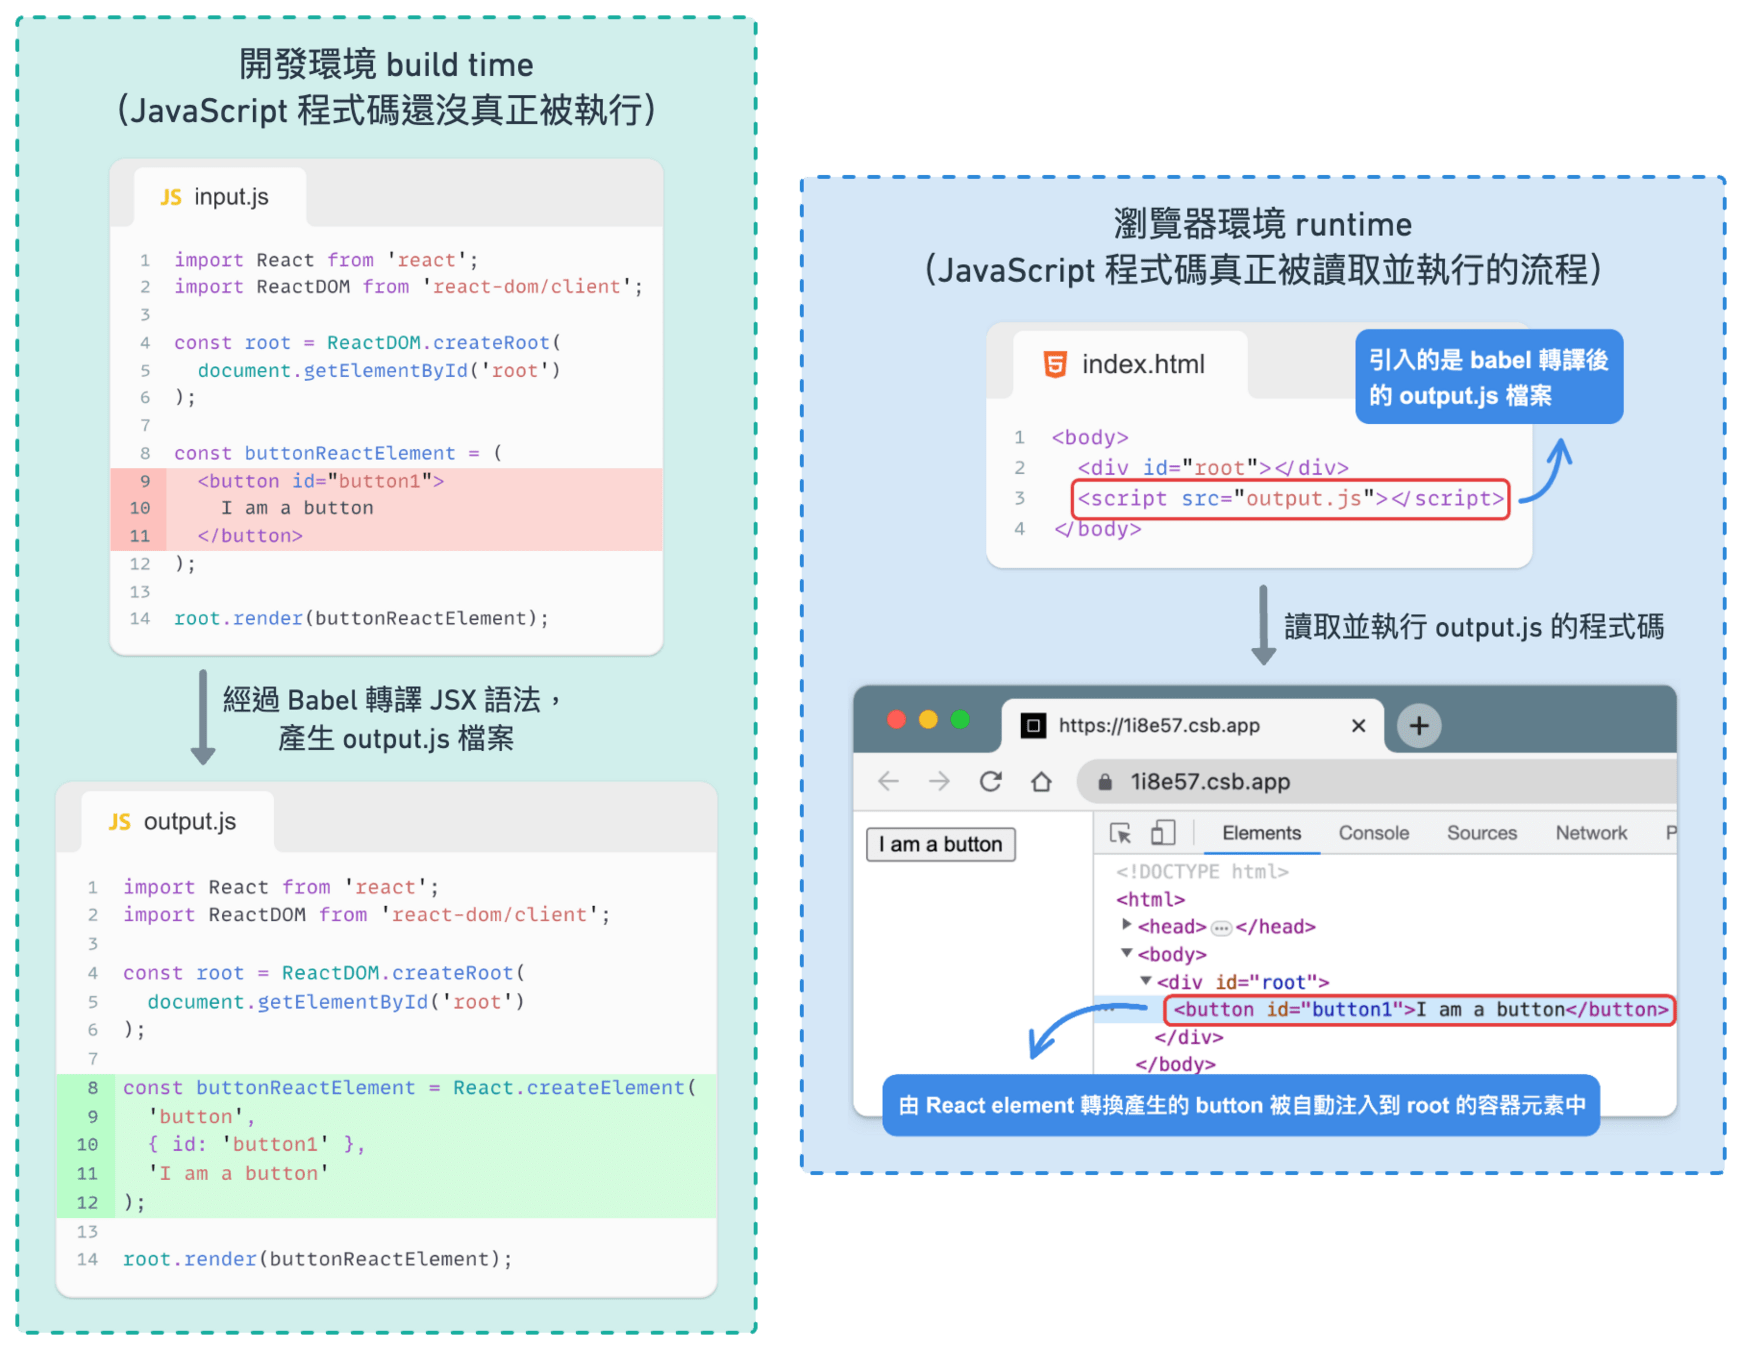1742x1350 pixels.
Task: Click the browser tab https://1i8e57.csb.app
Action: (x=1192, y=726)
